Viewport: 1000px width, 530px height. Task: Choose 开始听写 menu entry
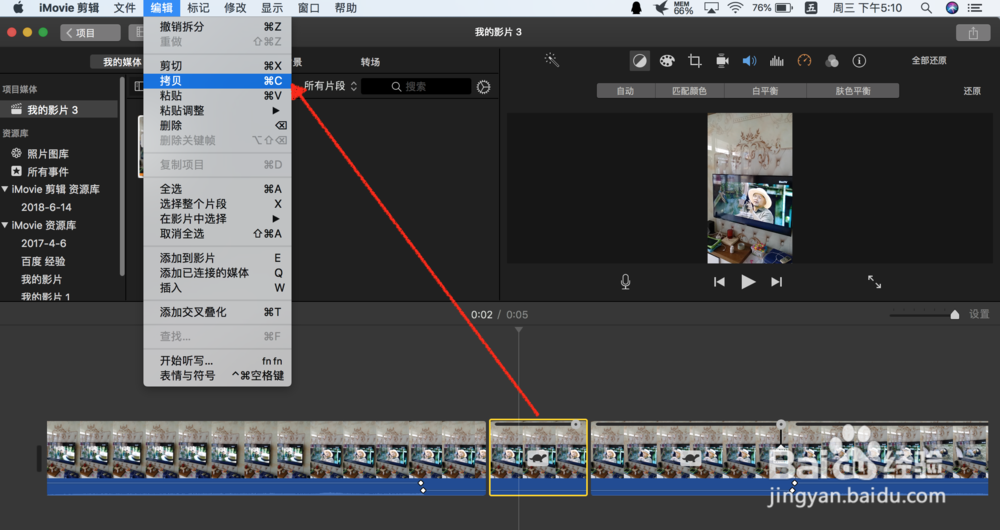coord(217,361)
